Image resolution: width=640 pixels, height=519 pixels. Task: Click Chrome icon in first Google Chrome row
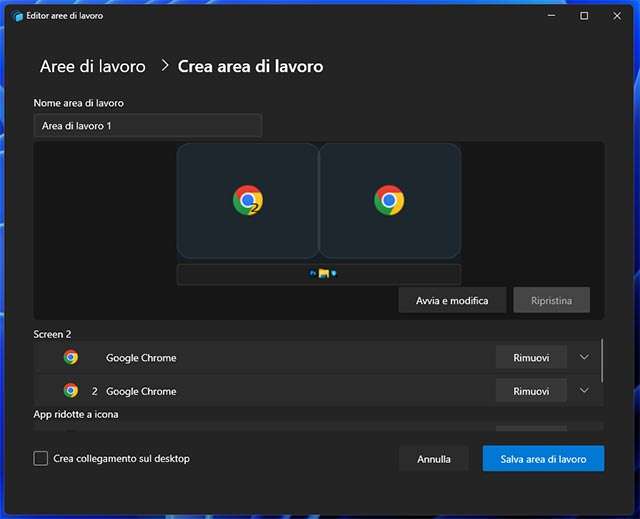point(71,357)
